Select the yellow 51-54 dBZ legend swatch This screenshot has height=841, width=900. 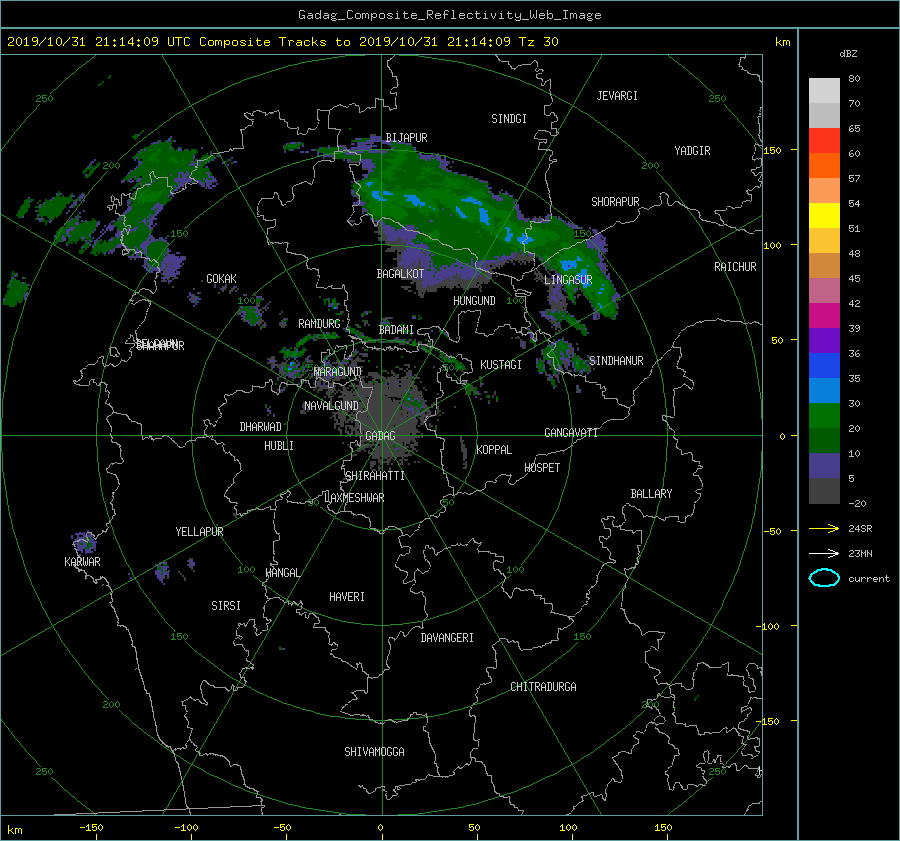(x=824, y=215)
